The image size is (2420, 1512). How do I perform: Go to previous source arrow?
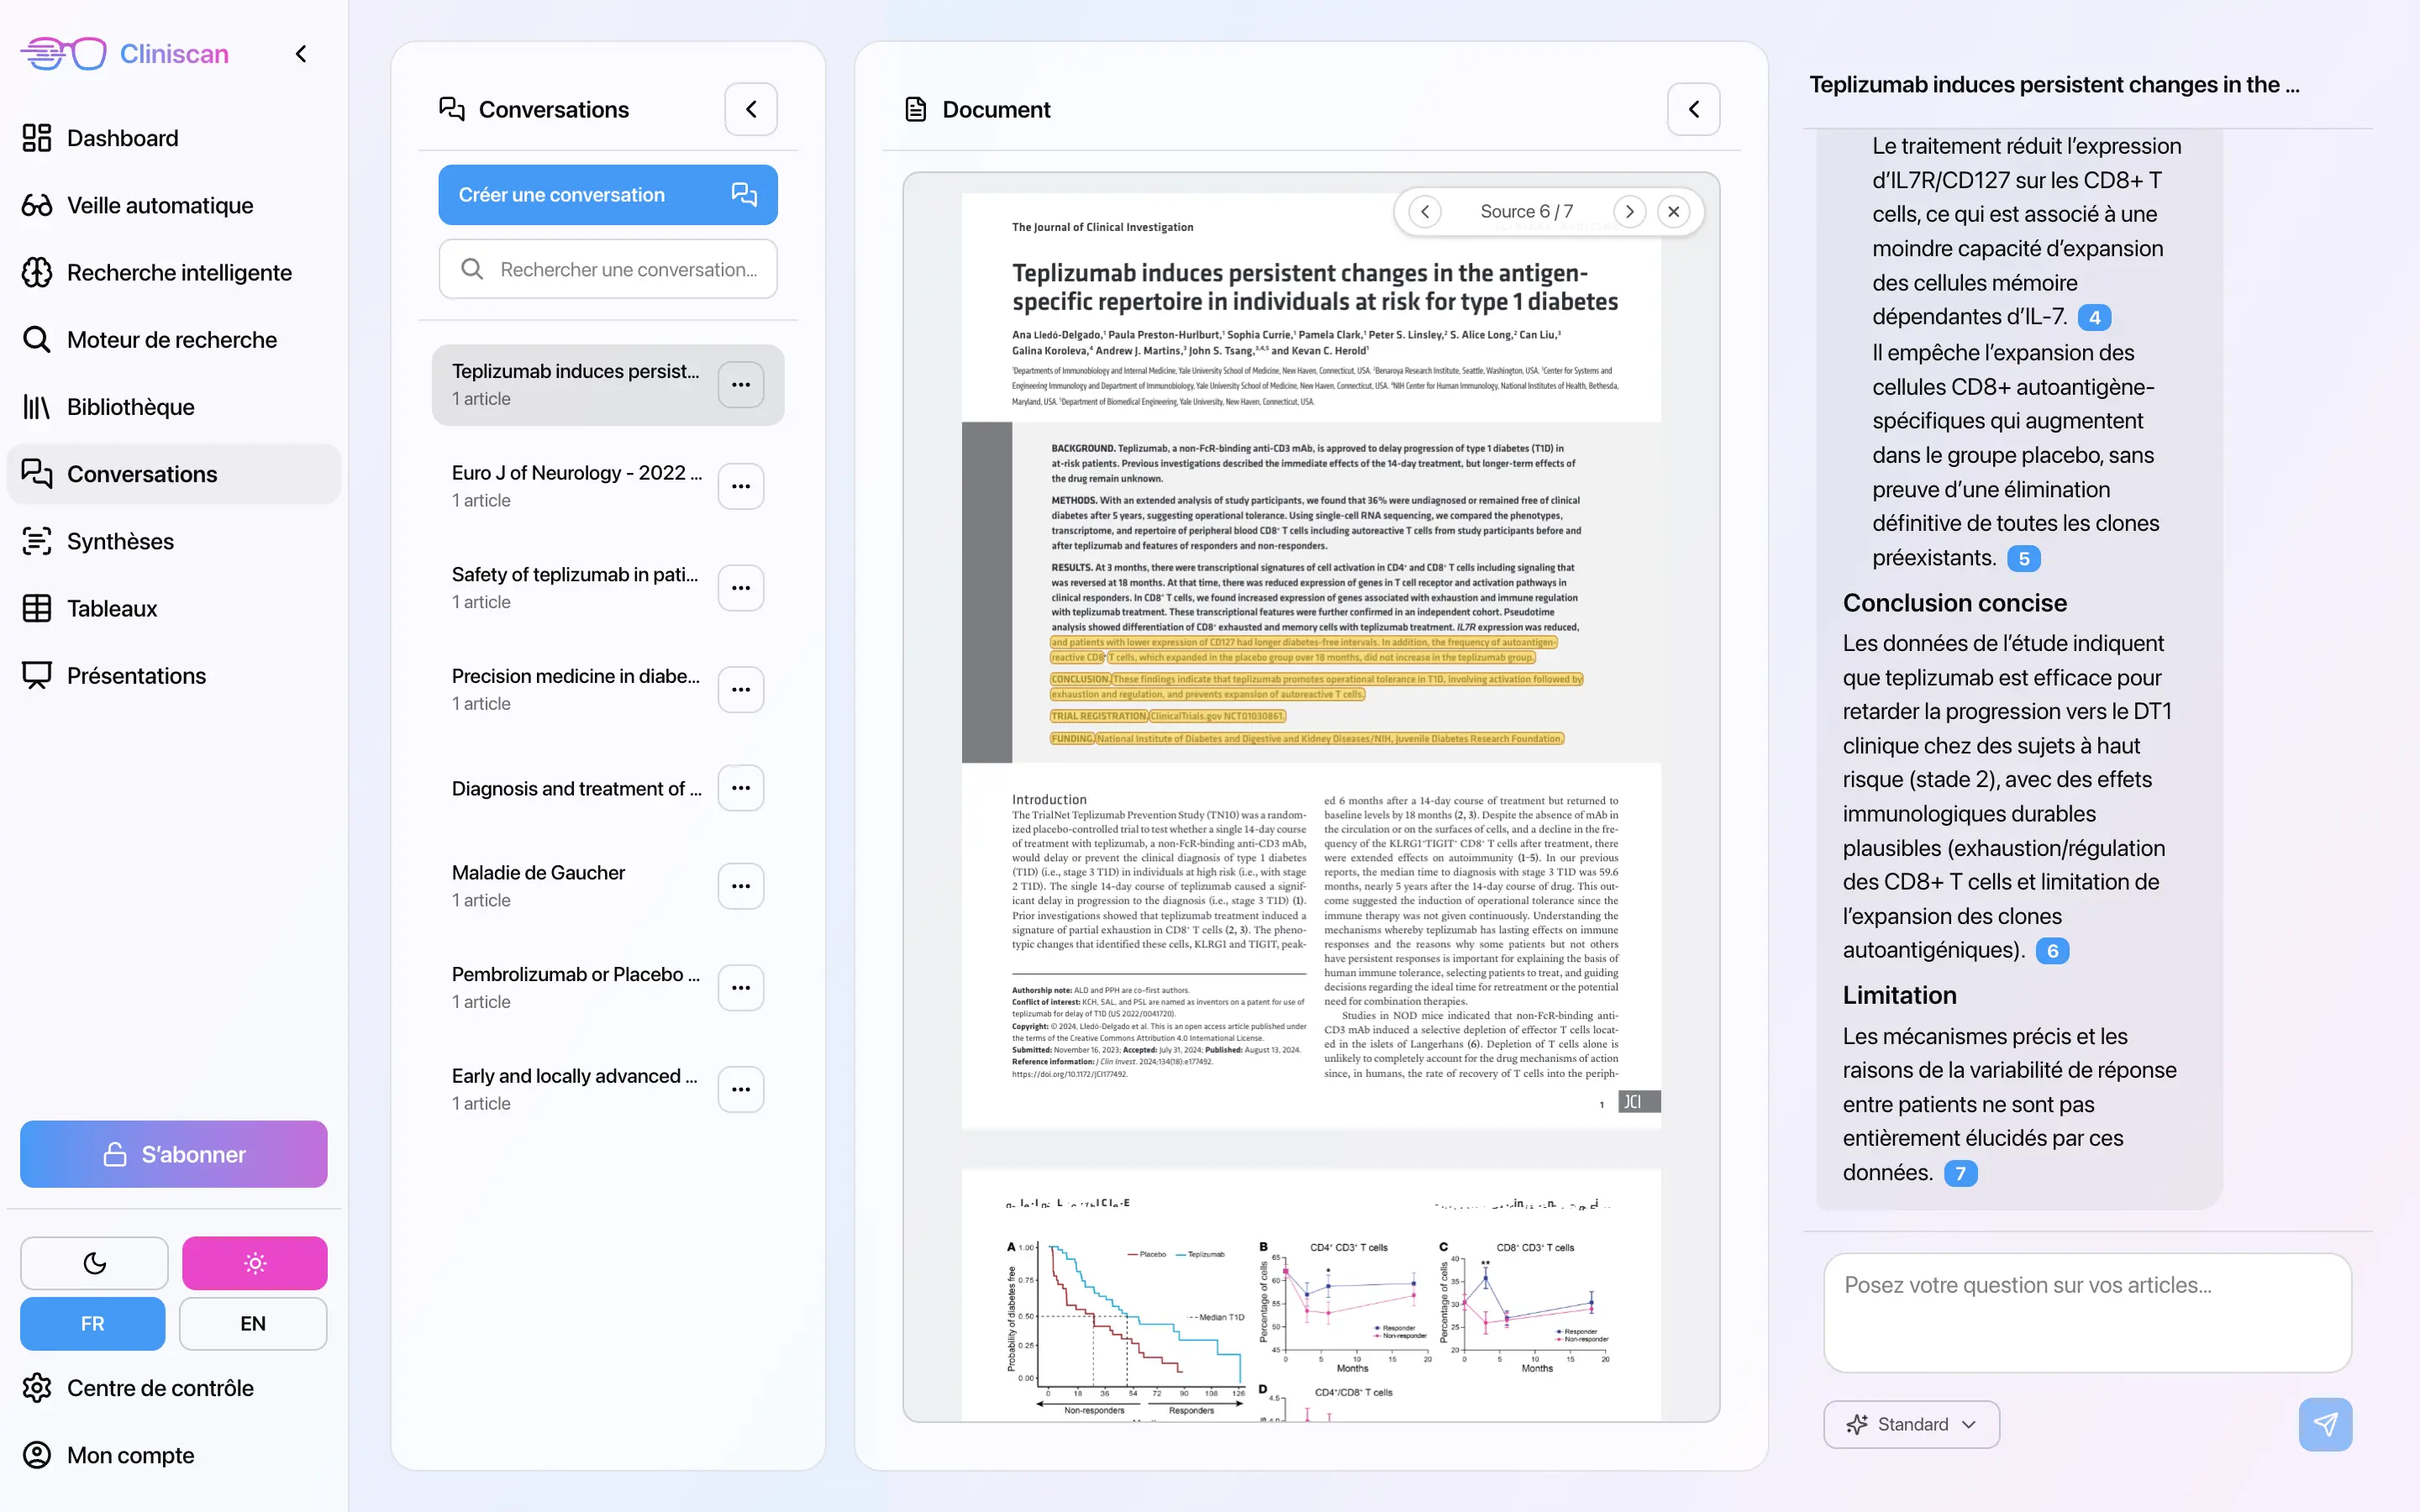coord(1425,211)
